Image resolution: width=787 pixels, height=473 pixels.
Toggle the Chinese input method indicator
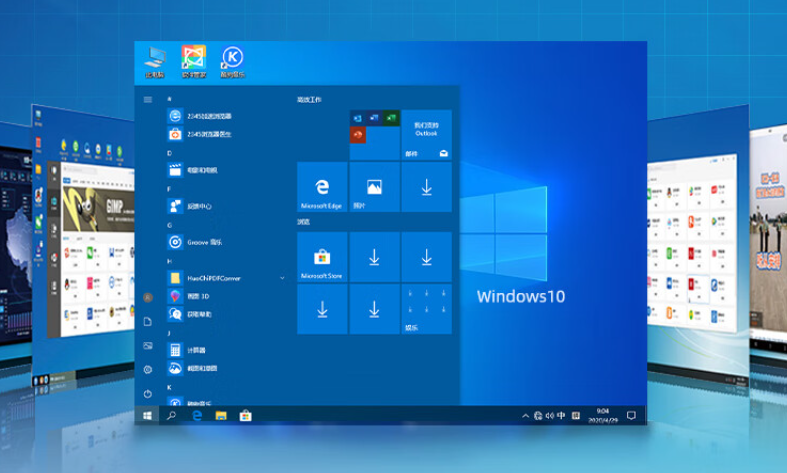click(x=561, y=415)
